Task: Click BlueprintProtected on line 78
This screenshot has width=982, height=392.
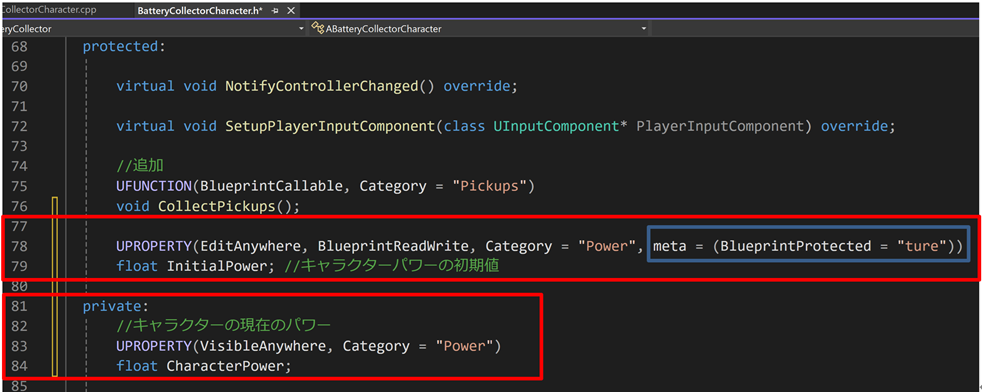Action: (x=795, y=246)
